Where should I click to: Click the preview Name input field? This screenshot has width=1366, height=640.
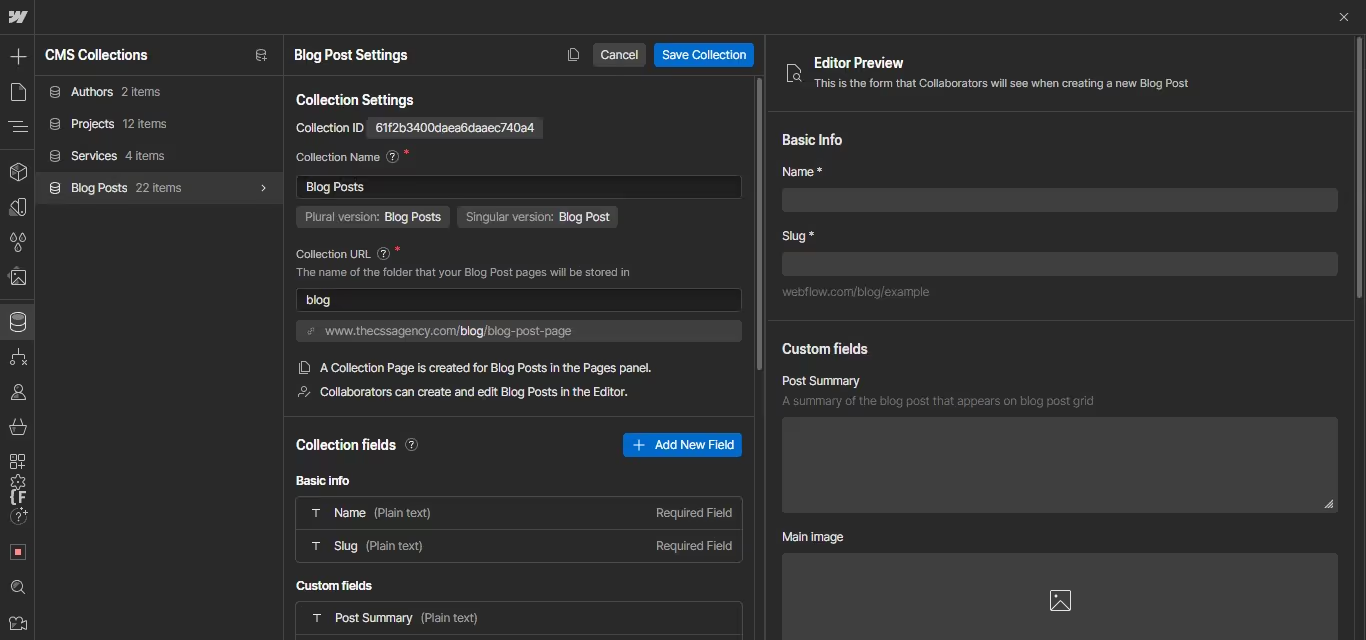click(x=1059, y=200)
